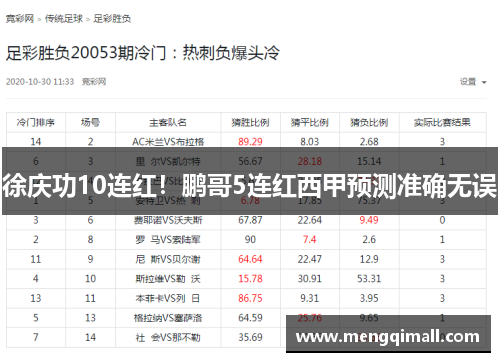Open the 足彩胜负 breadcrumb link
The height and width of the screenshot is (362, 500).
coord(112,19)
